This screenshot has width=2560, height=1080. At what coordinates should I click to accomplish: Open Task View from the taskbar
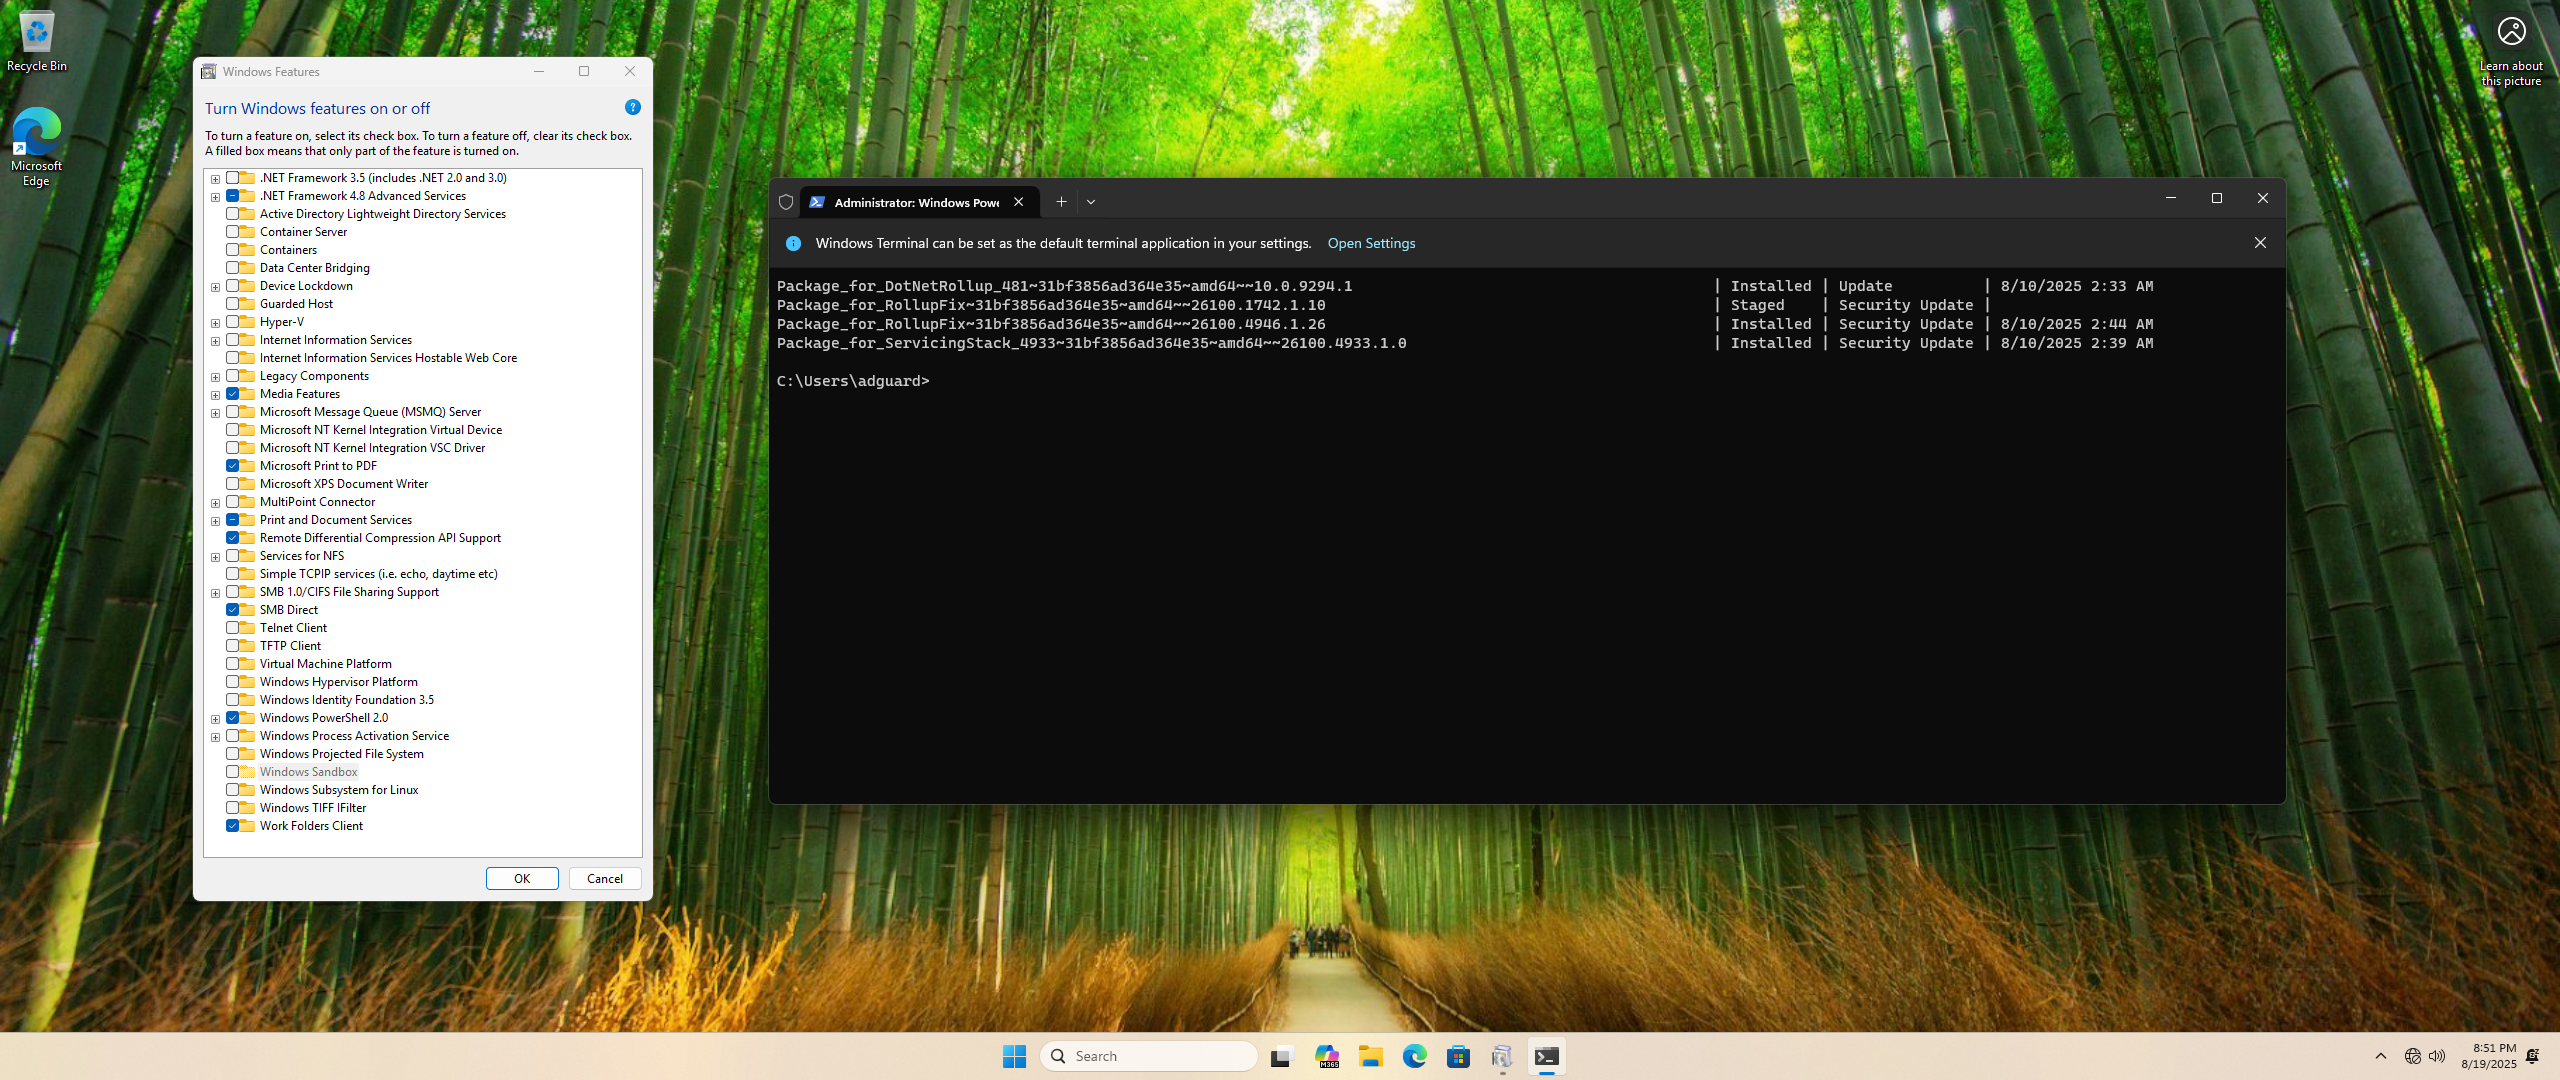click(1282, 1056)
